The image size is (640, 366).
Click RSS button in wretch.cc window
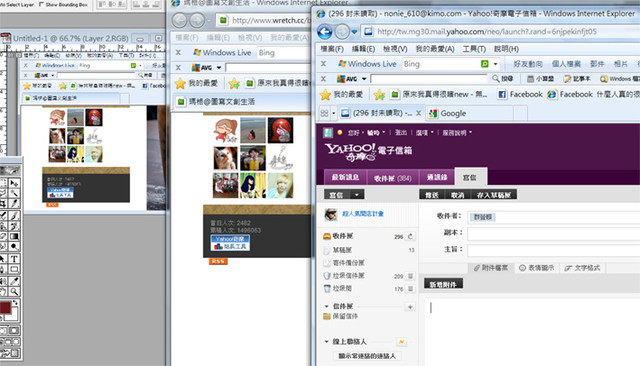(218, 261)
